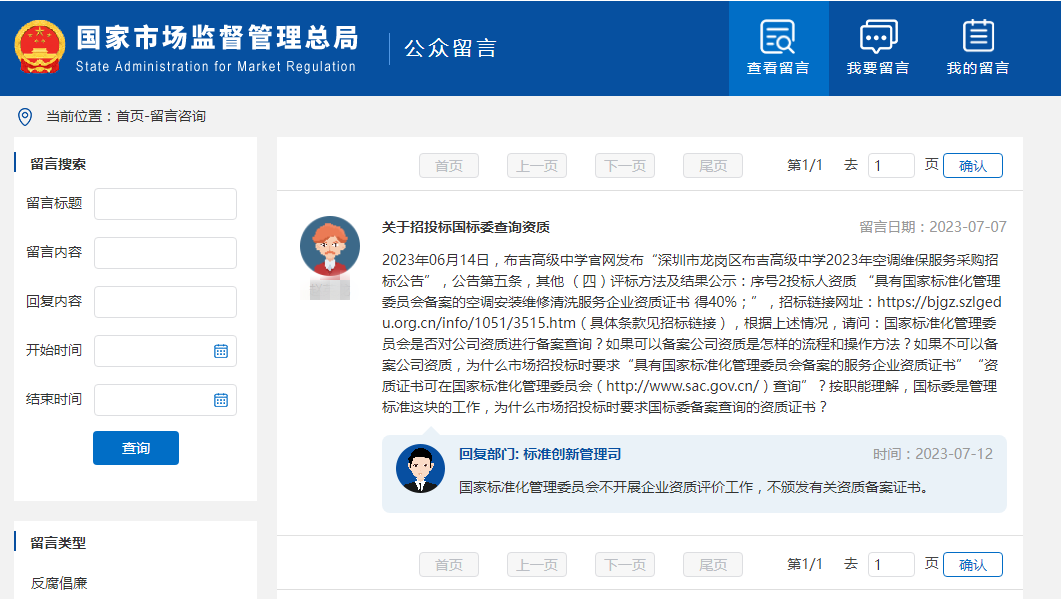Focus the 留言标题 input field
Image resolution: width=1061 pixels, height=599 pixels.
click(x=166, y=204)
